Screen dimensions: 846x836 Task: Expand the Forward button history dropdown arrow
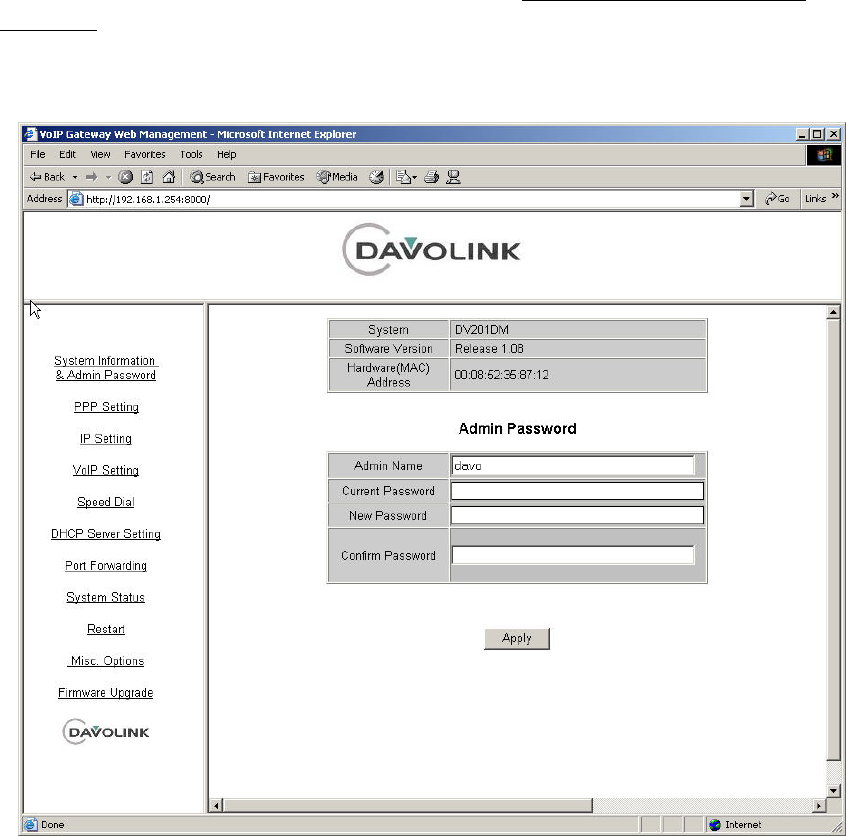108,177
